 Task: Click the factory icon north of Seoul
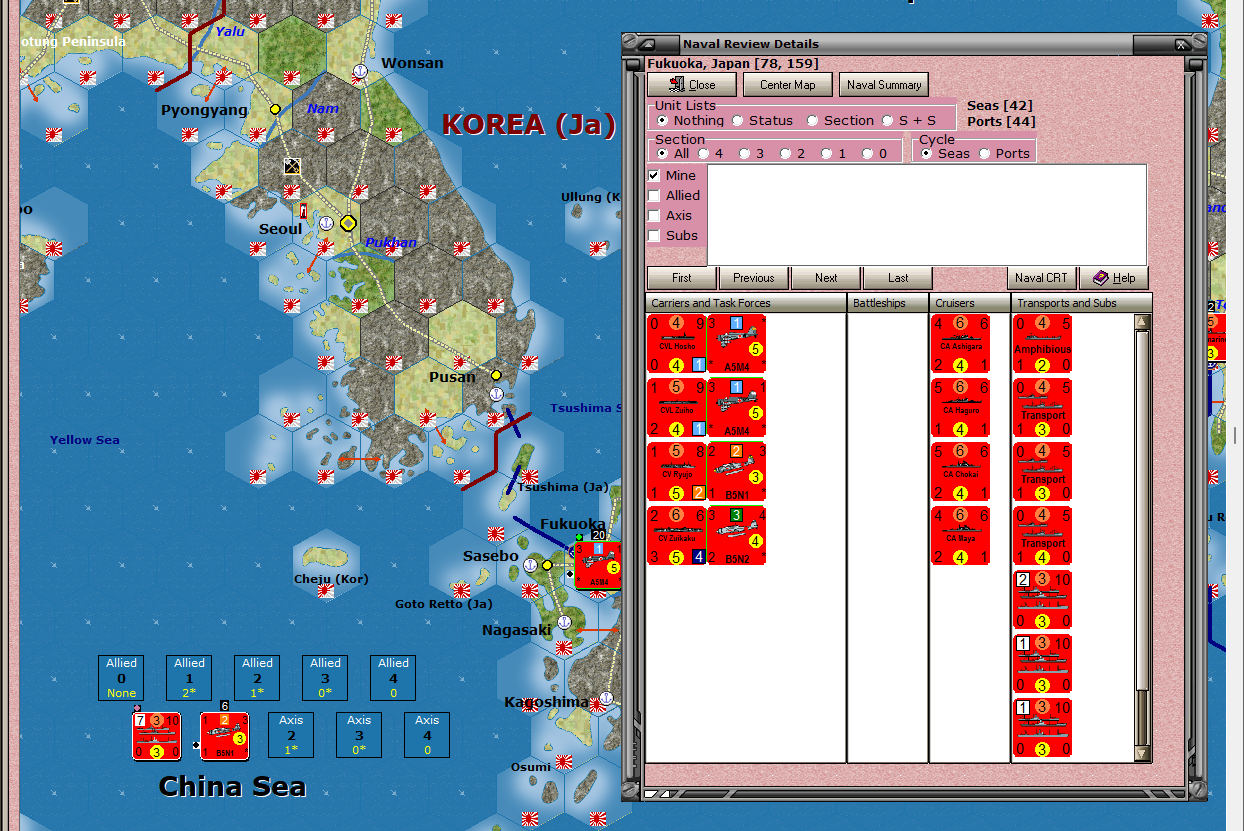pyautogui.click(x=291, y=166)
